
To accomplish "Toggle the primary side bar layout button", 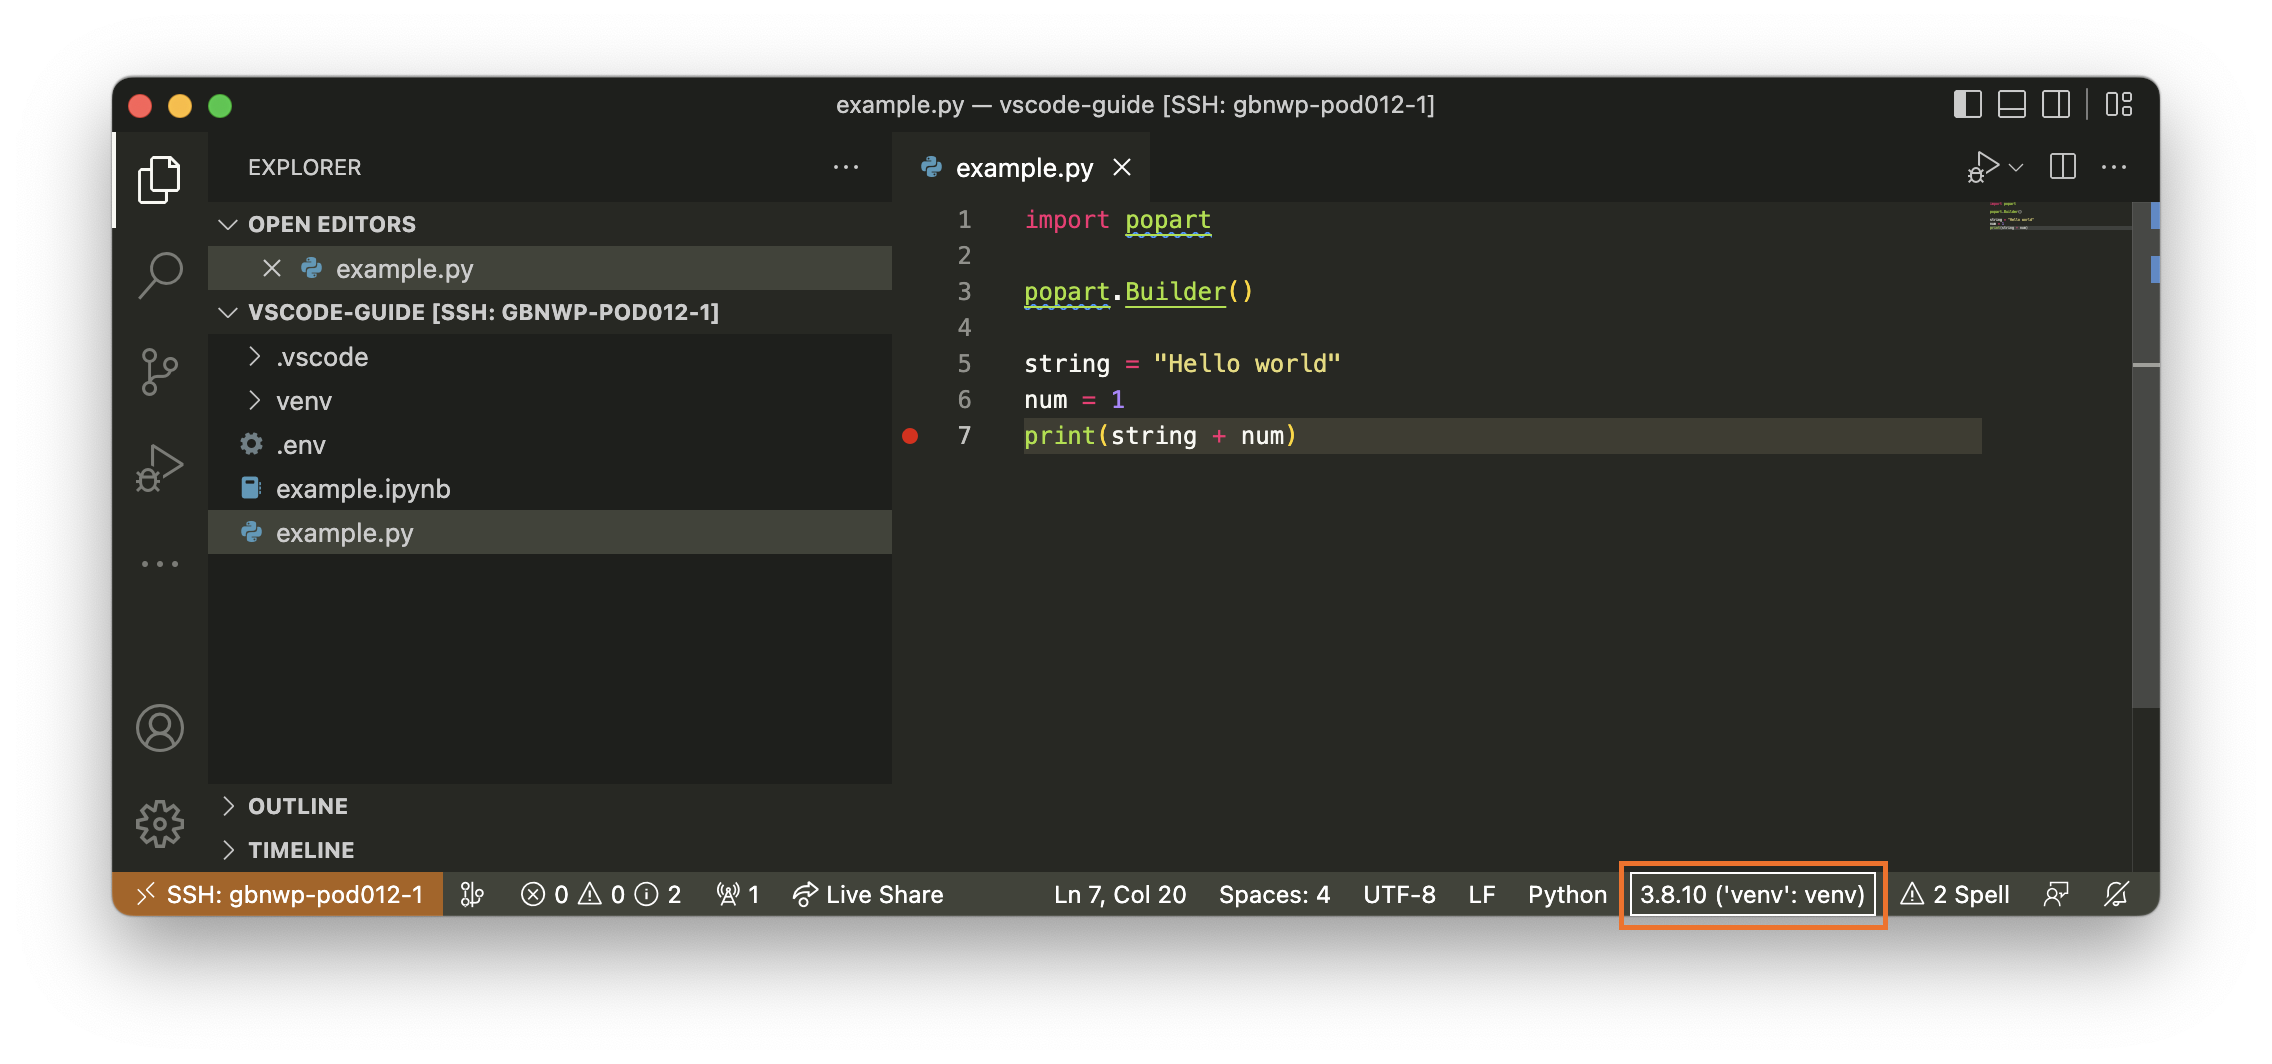I will coord(1967,105).
